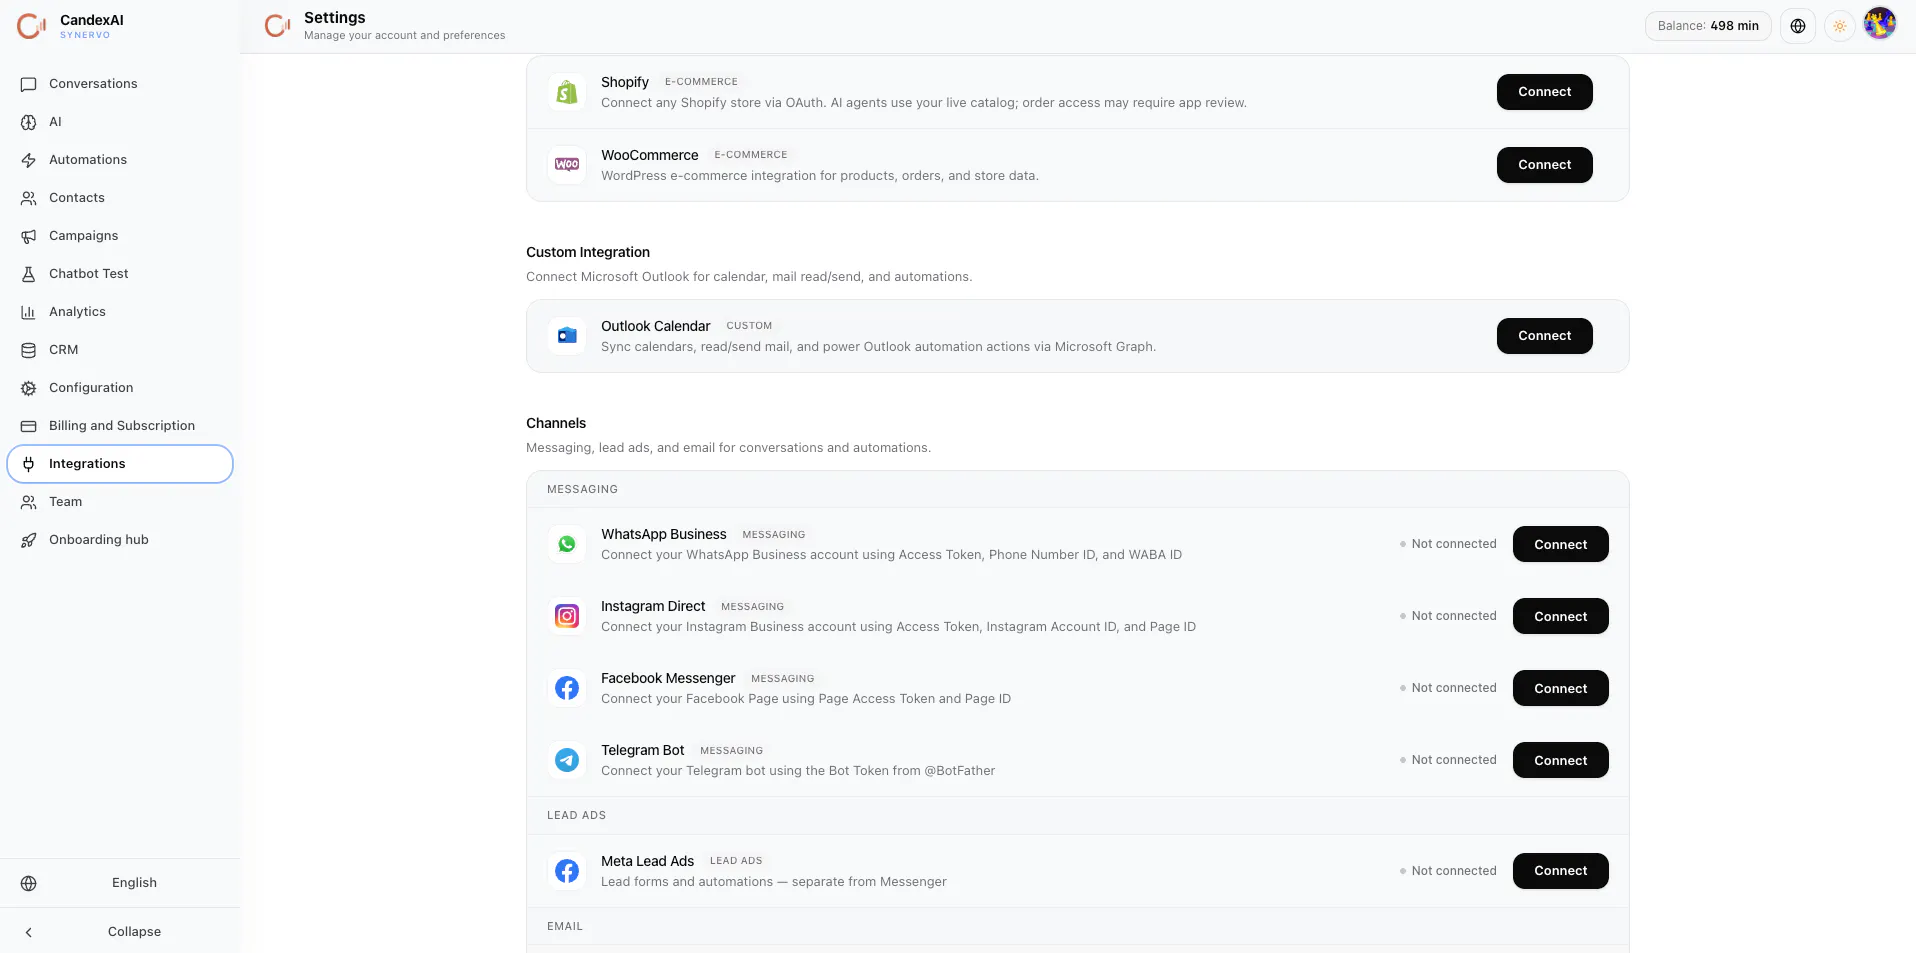This screenshot has height=953, width=1916.
Task: Connect Meta Lead Ads
Action: 1560,871
